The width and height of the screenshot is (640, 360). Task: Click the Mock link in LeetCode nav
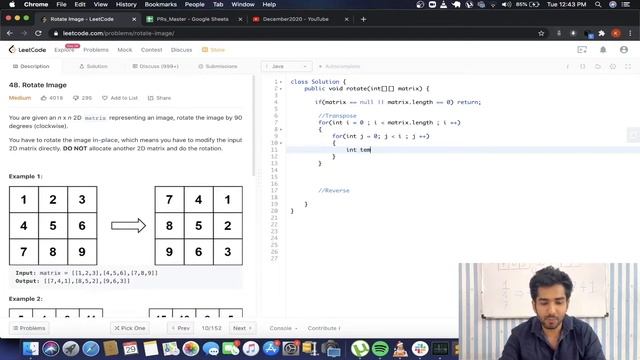[x=125, y=50]
